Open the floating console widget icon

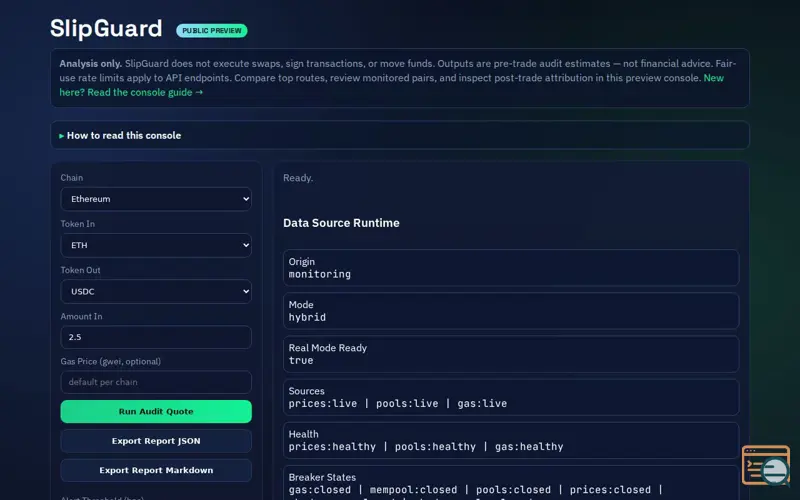(x=766, y=465)
